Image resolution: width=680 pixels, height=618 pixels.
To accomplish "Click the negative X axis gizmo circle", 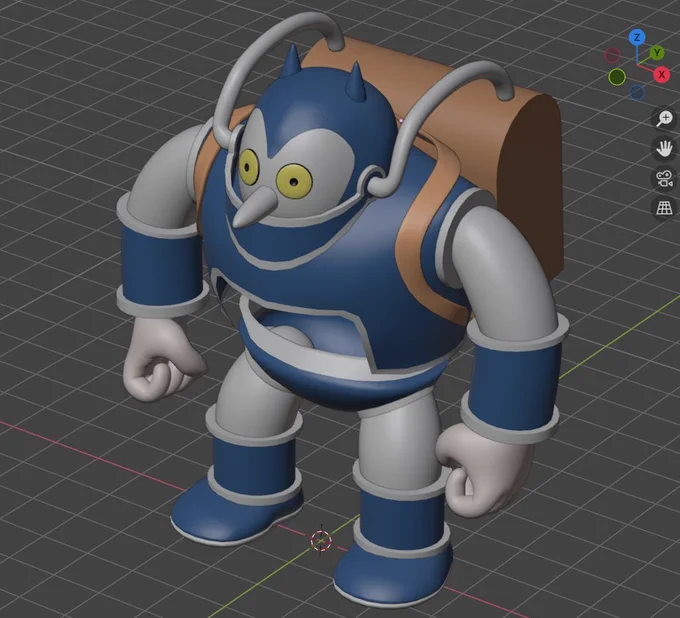I will coord(612,55).
